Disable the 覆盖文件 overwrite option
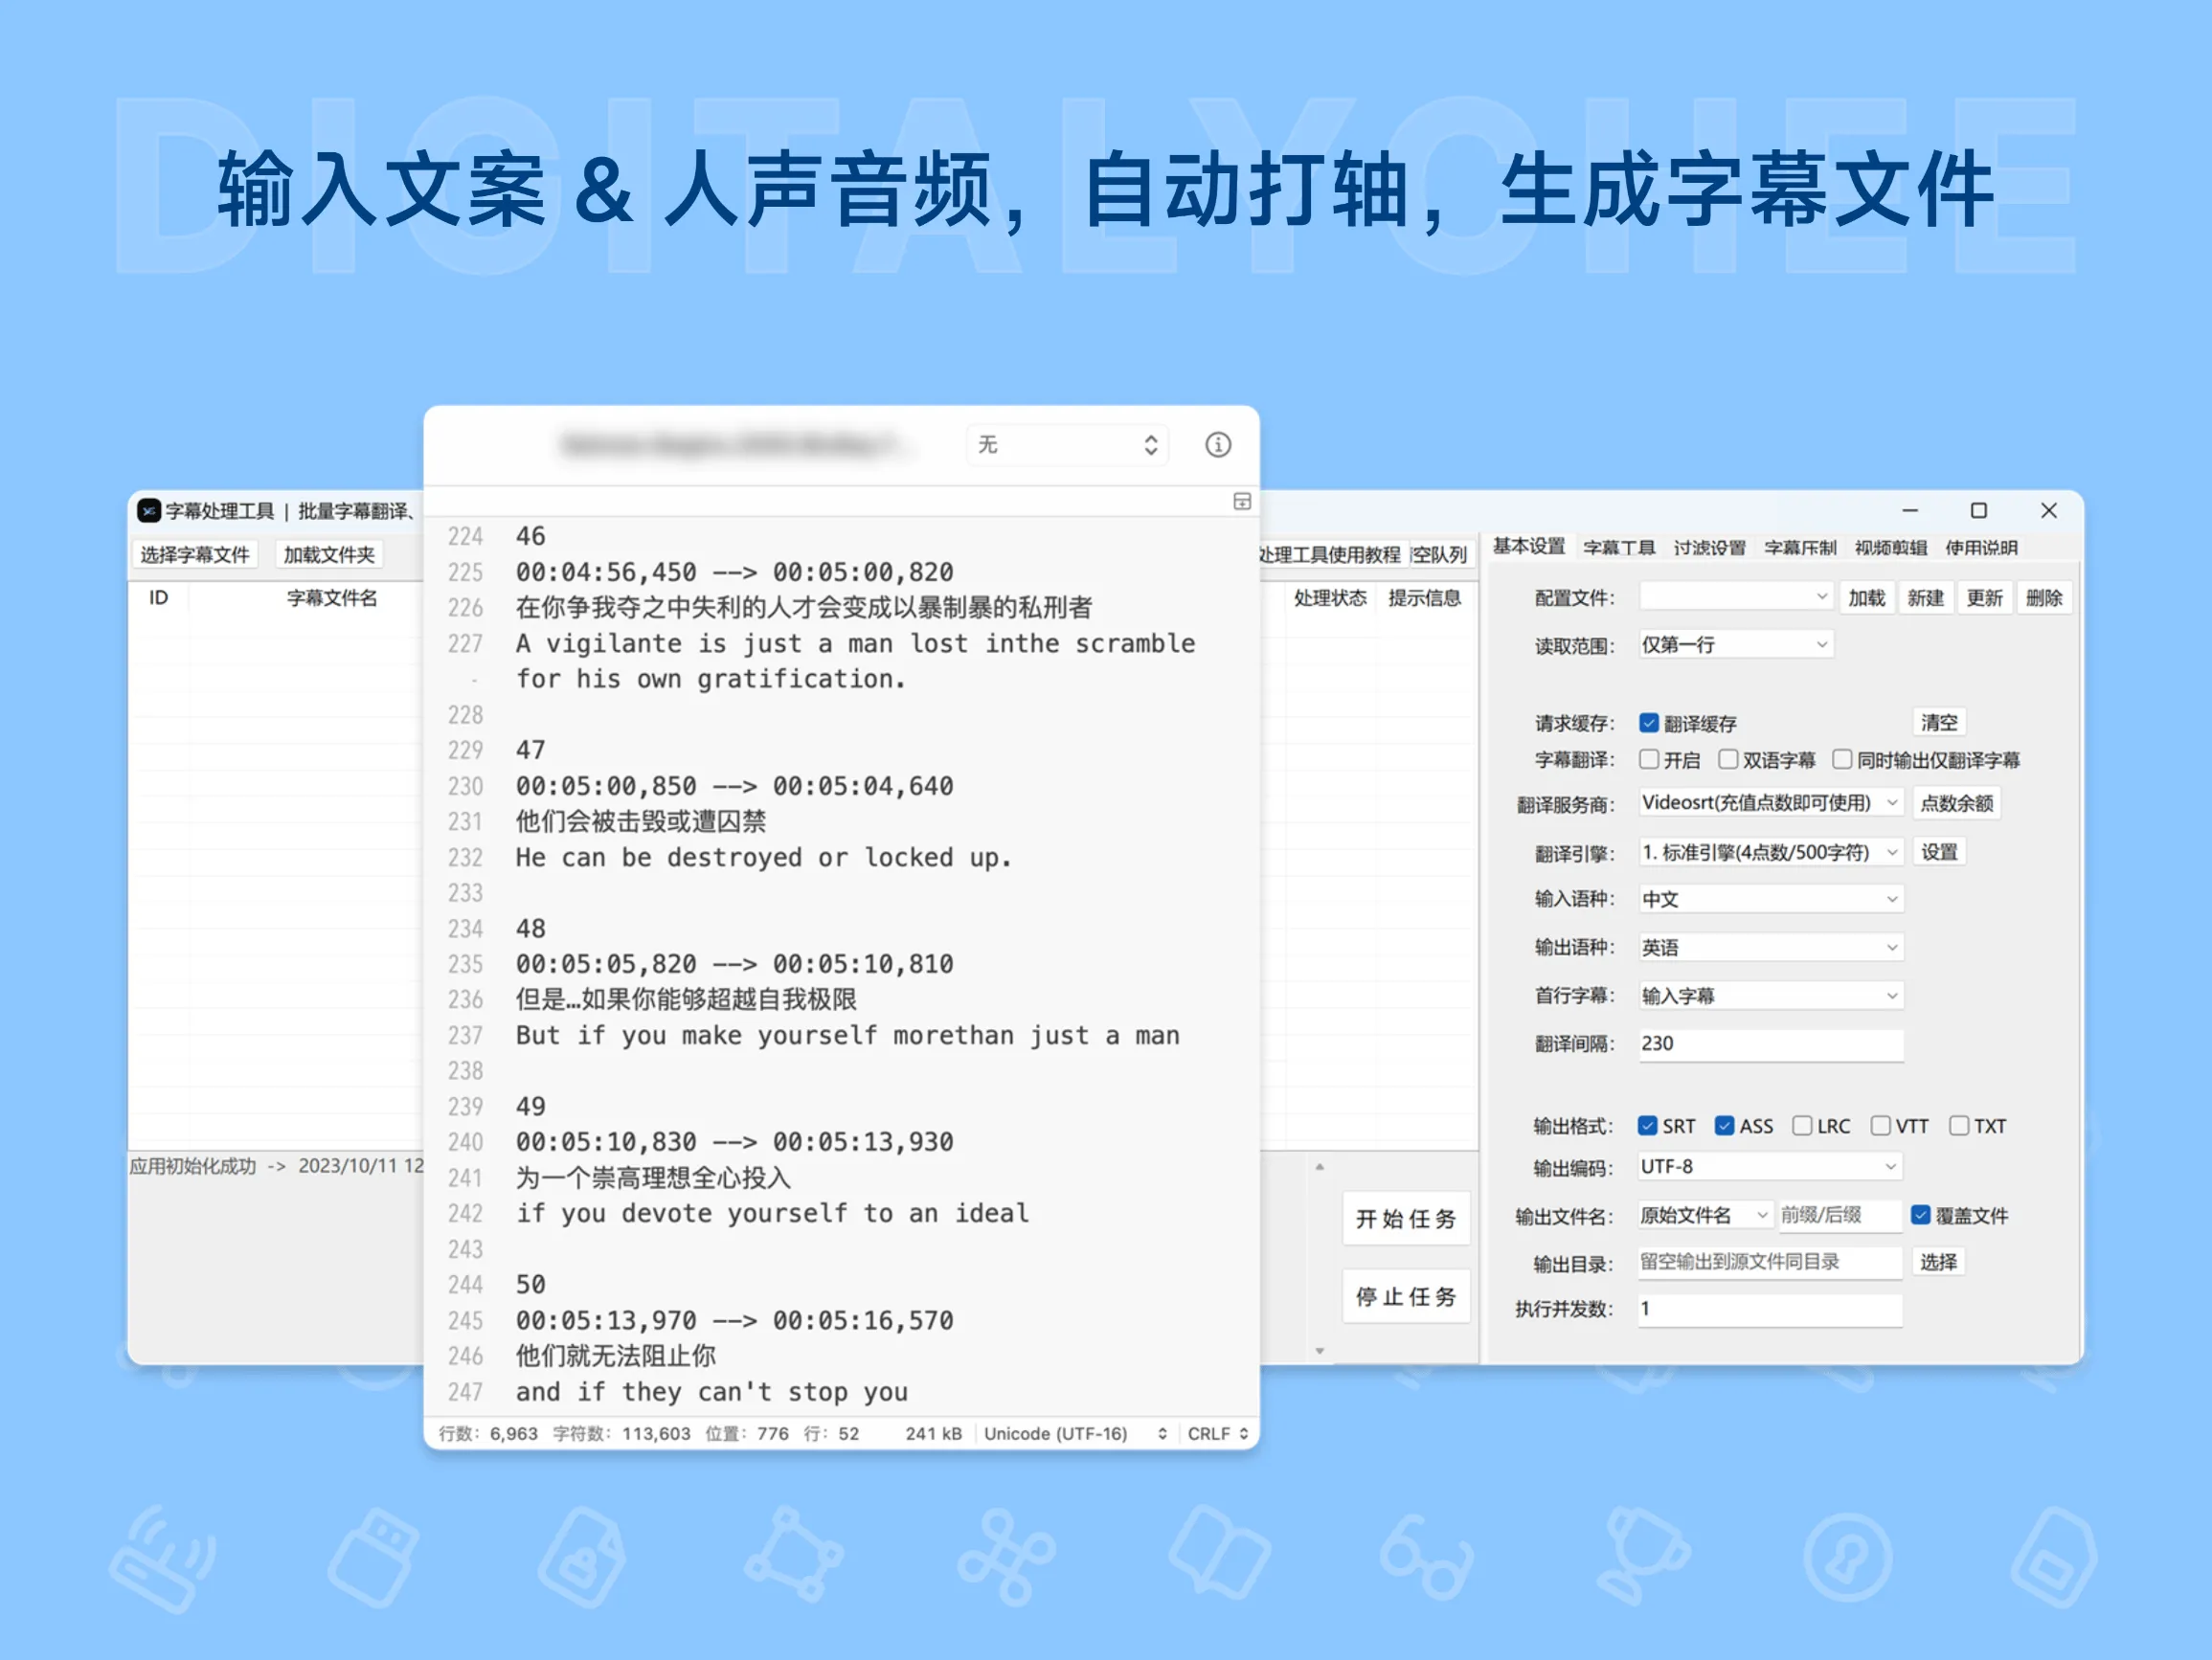Screen dimensions: 2212x1660 click(x=1920, y=1215)
